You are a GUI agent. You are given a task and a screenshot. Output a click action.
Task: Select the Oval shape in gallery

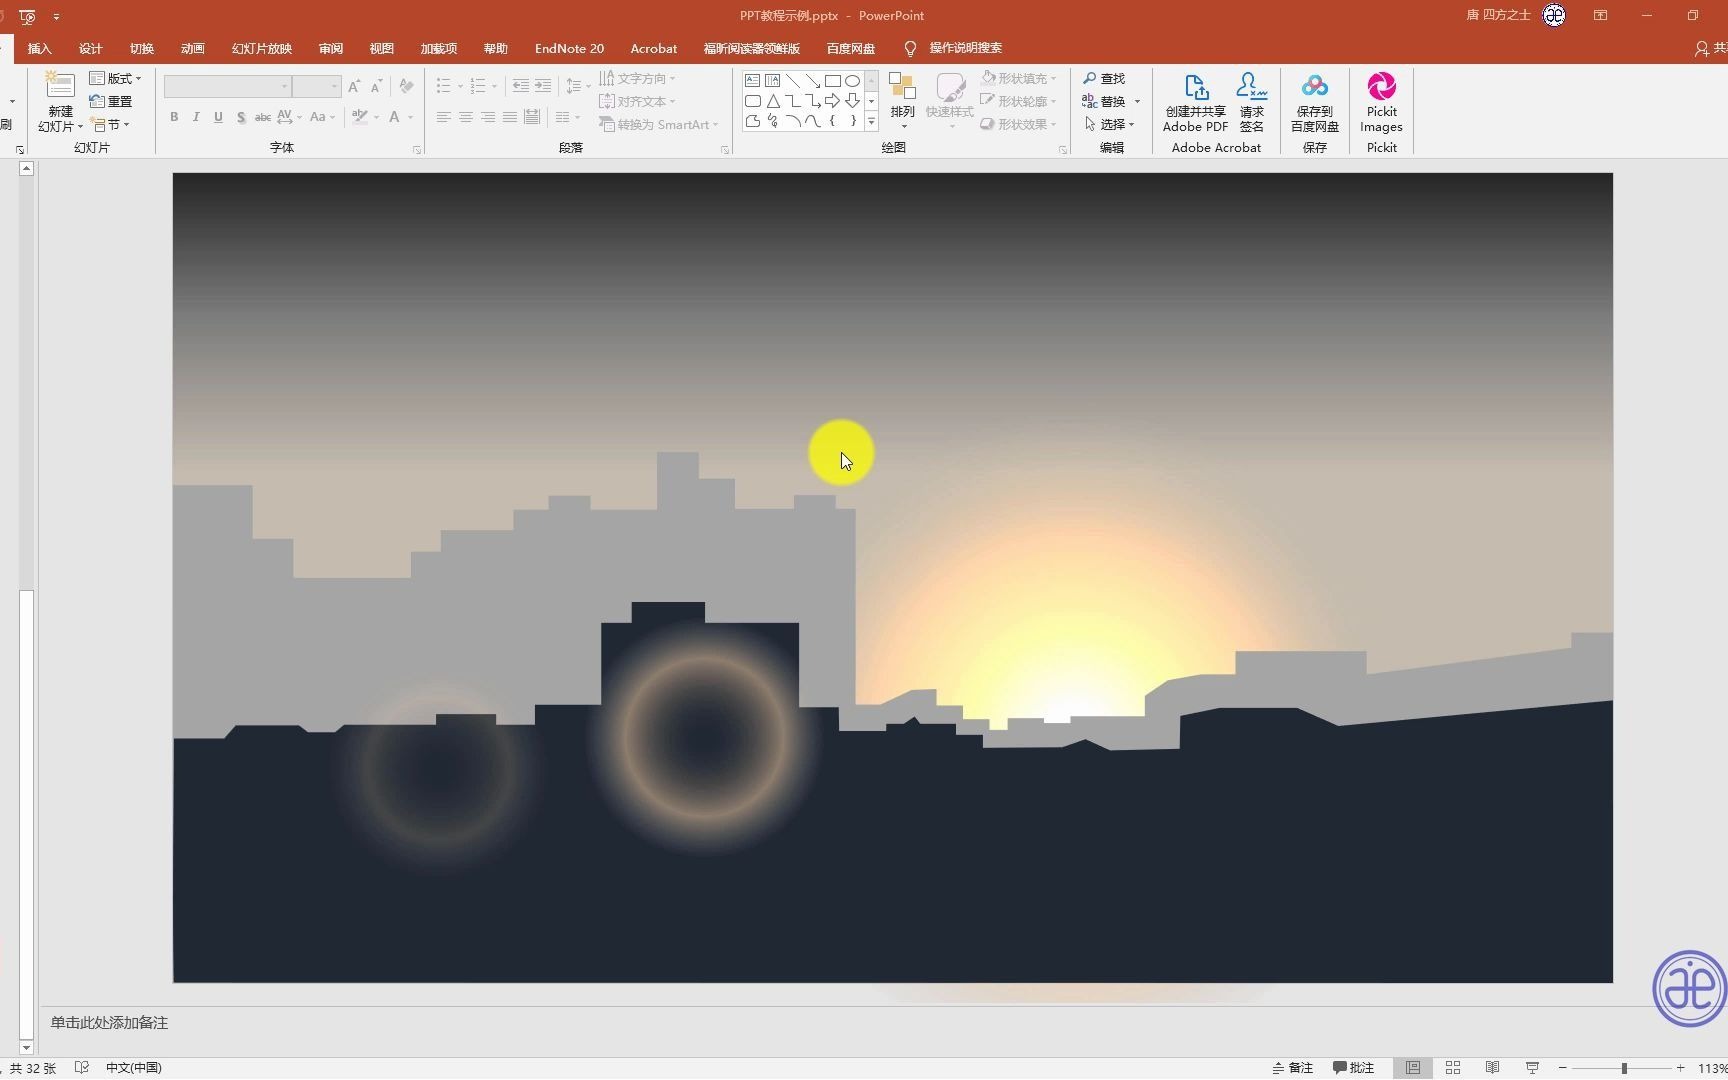click(x=852, y=81)
